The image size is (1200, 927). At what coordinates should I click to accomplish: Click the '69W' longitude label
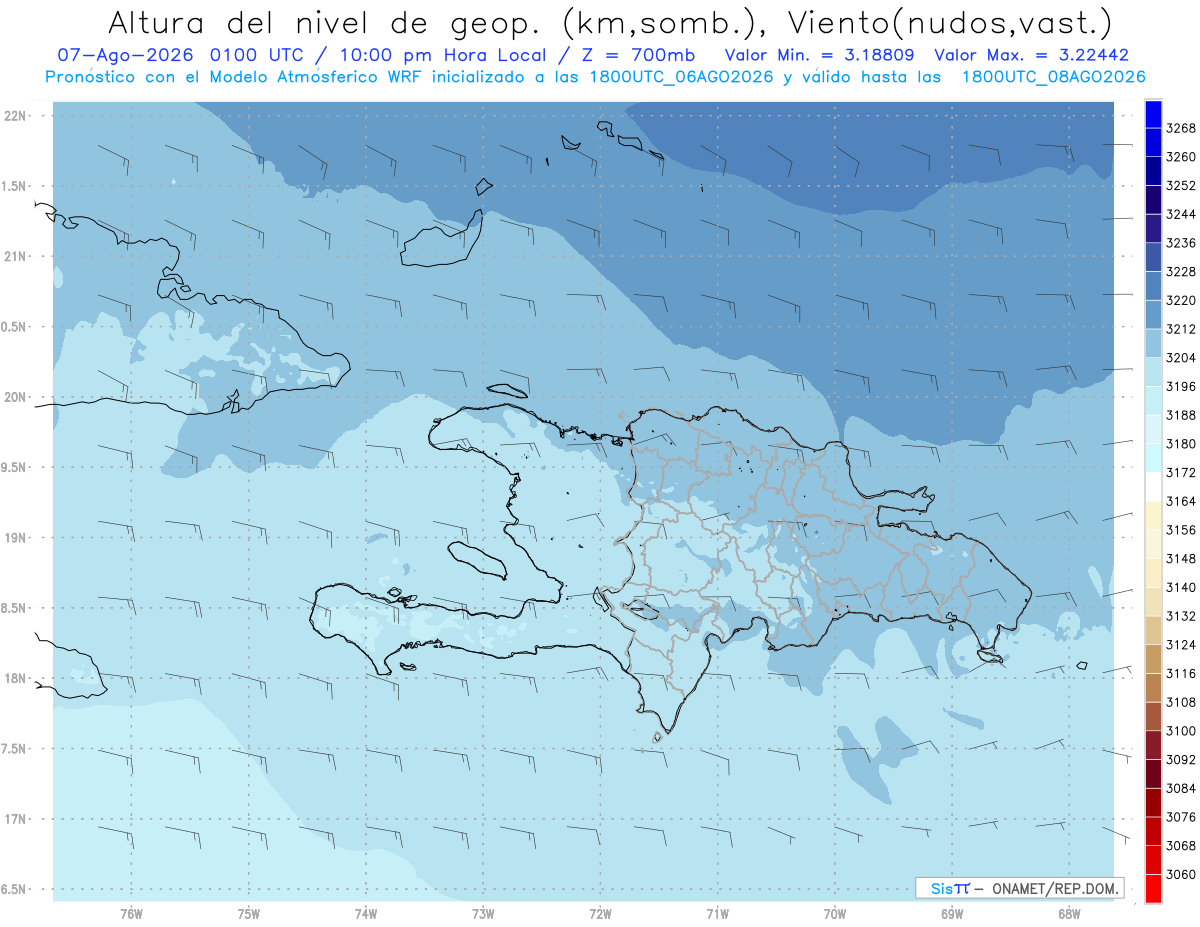click(x=952, y=913)
